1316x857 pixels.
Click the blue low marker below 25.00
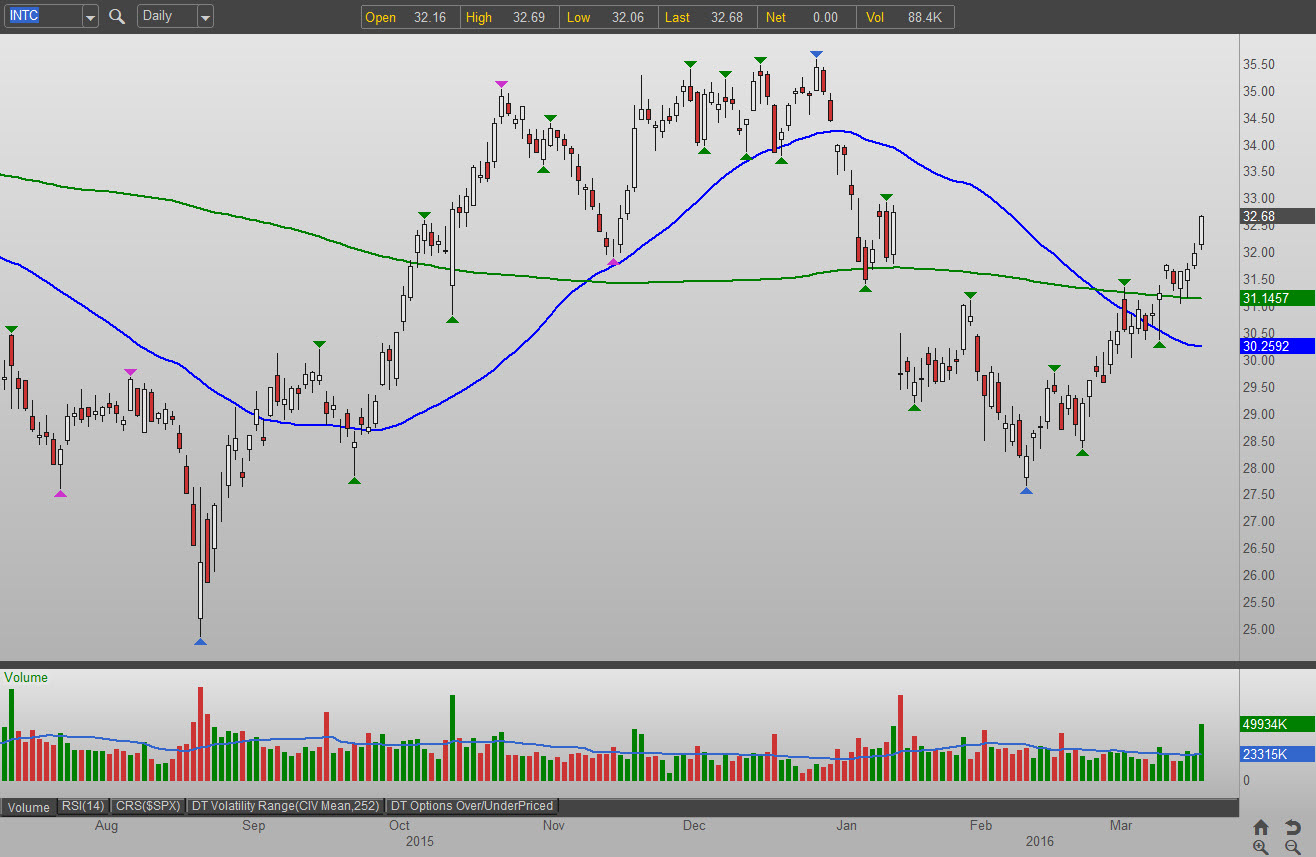(200, 642)
